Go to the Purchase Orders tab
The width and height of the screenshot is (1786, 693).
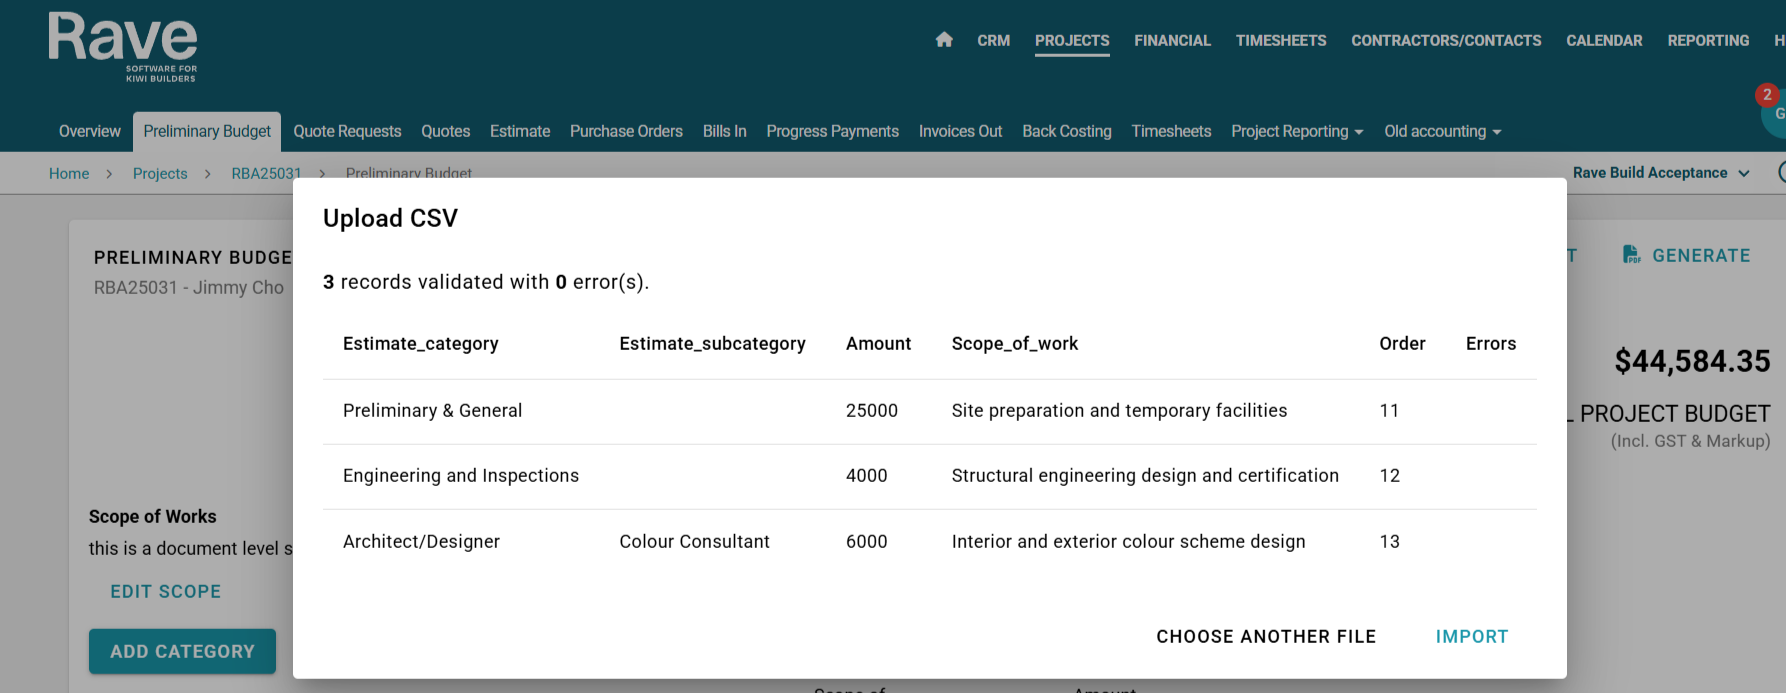tap(626, 132)
